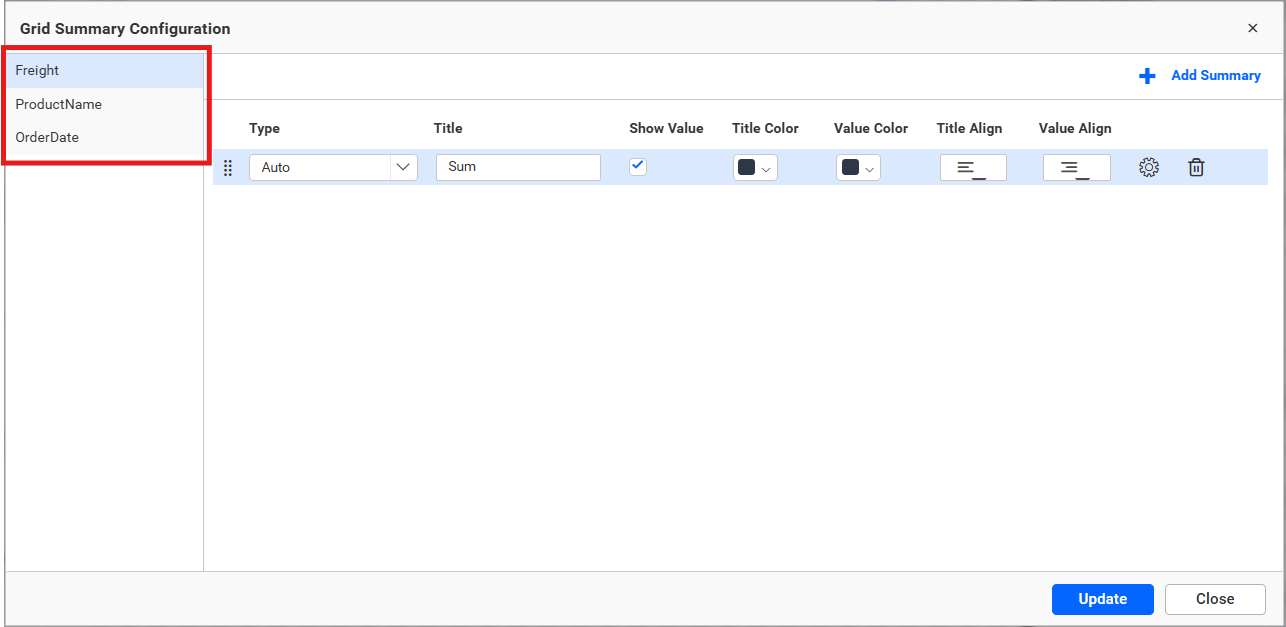Click Add Summary to create a new summary
This screenshot has height=627, width=1286.
pyautogui.click(x=1215, y=75)
